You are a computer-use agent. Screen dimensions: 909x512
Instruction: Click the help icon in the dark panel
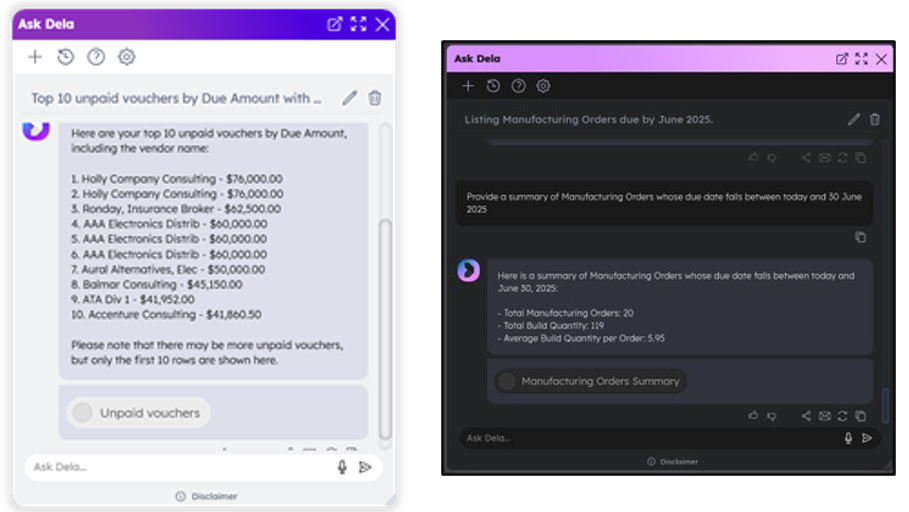click(518, 86)
